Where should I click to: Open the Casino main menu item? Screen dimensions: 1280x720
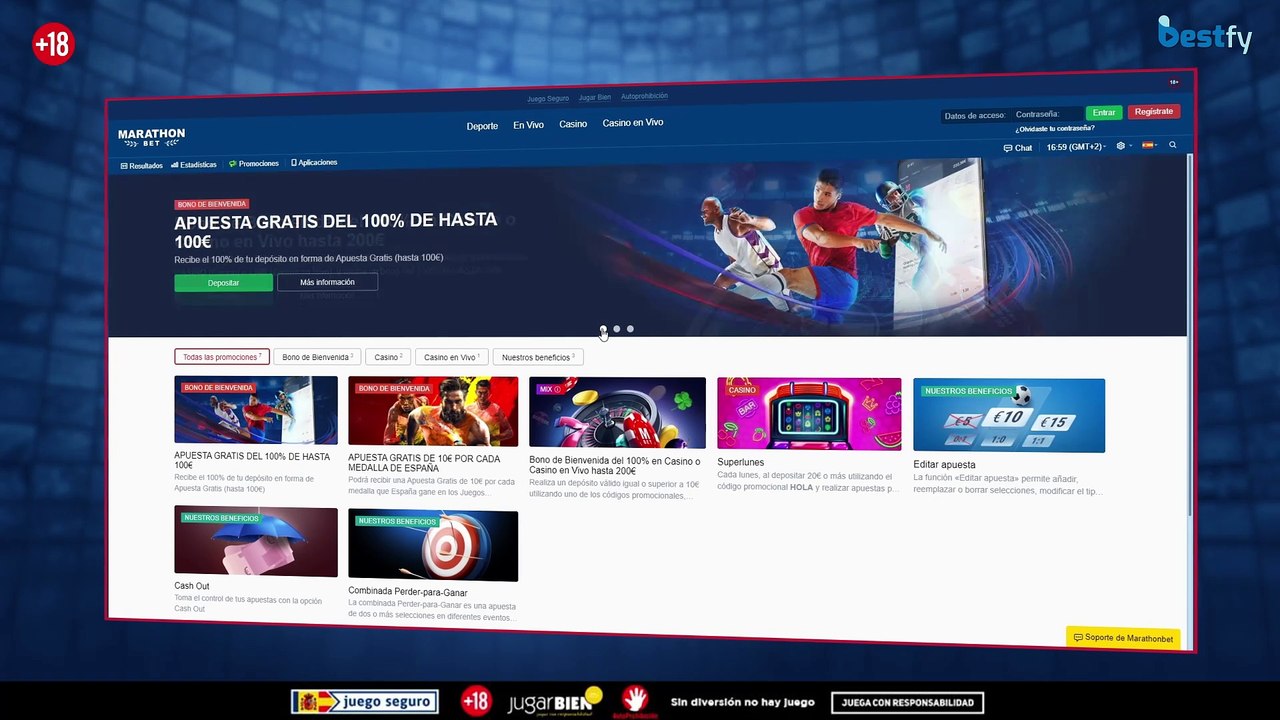(x=573, y=124)
